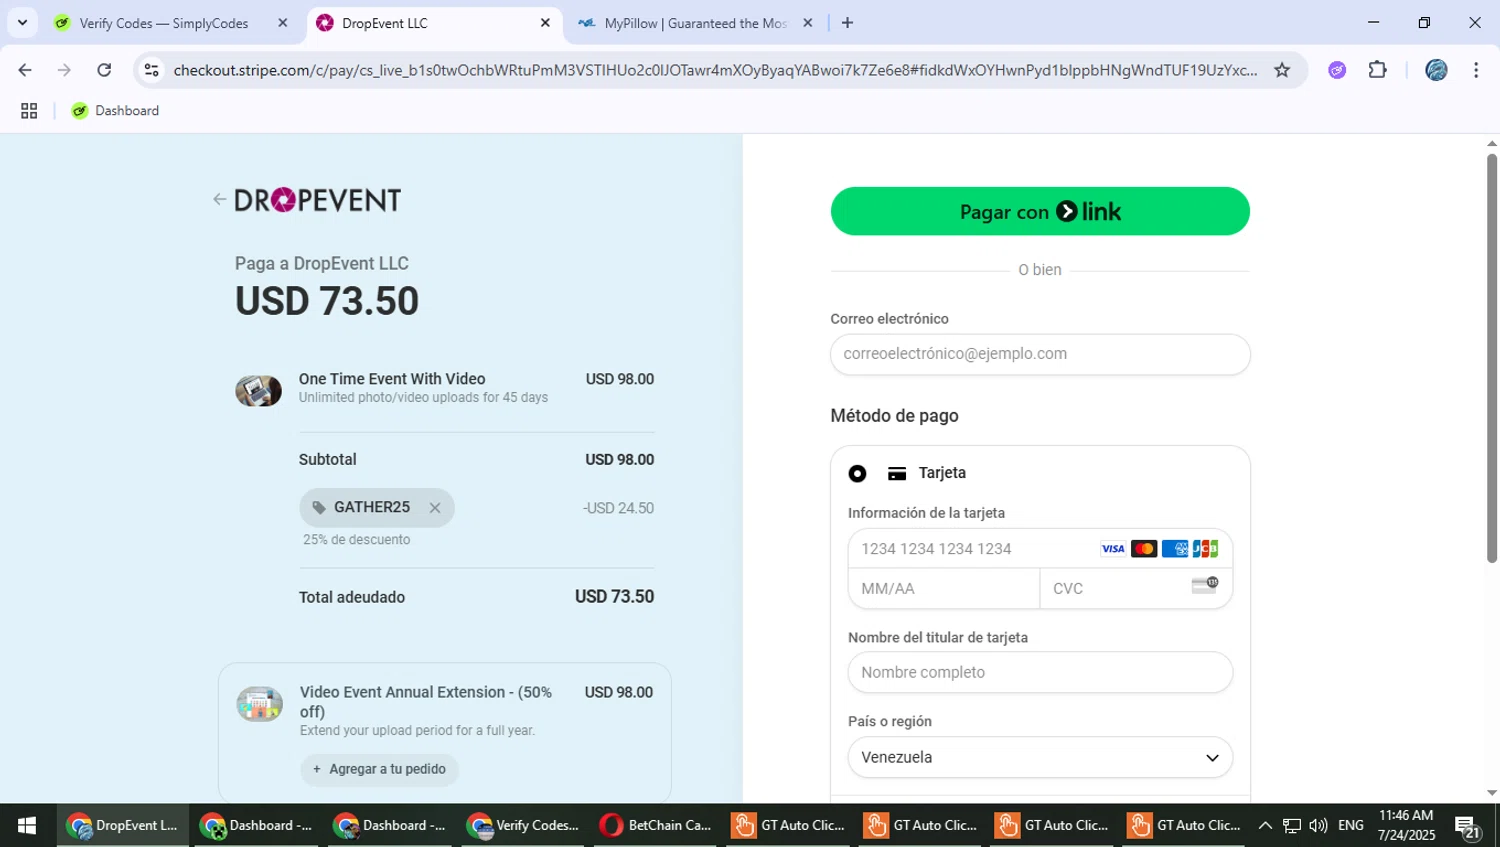Open the Windows Start menu
The height and width of the screenshot is (847, 1500).
(x=27, y=825)
